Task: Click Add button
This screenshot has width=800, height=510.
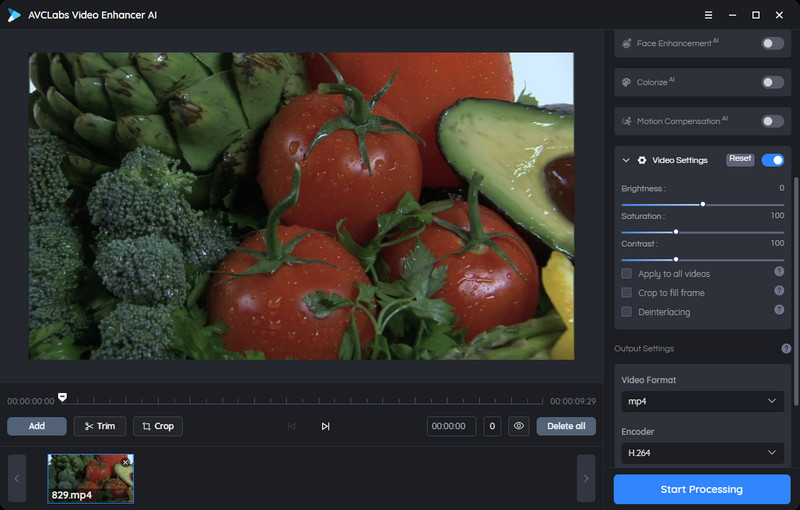Action: pyautogui.click(x=37, y=426)
